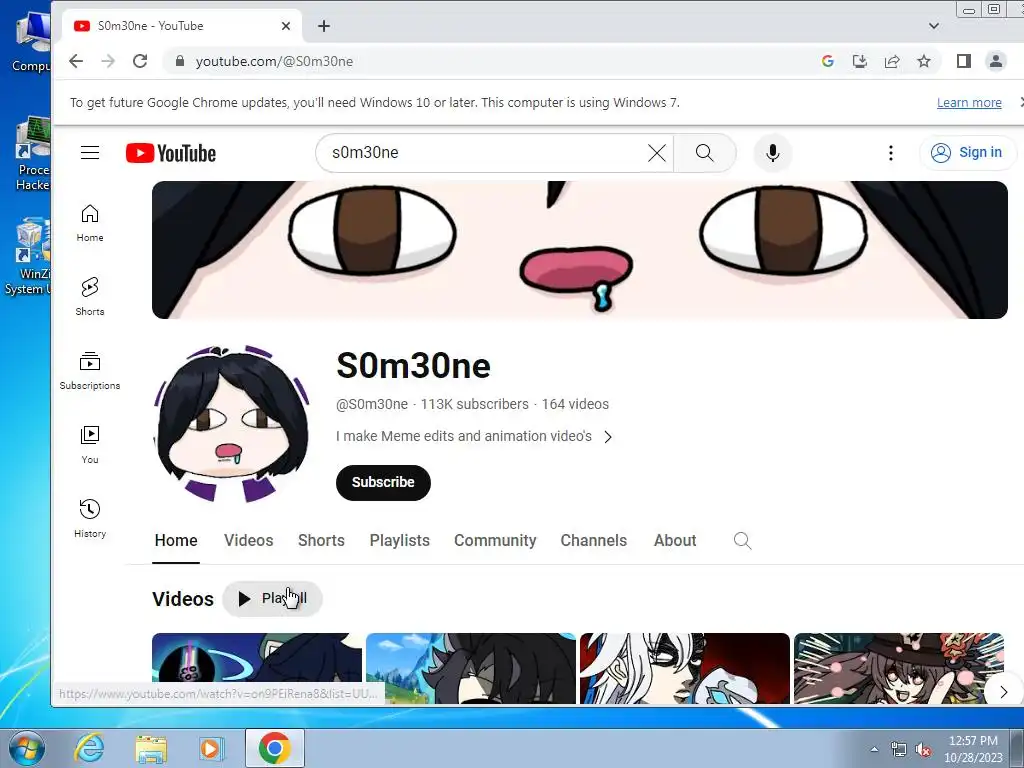The height and width of the screenshot is (768, 1024).
Task: Click the Google icon in address bar
Action: click(x=827, y=61)
